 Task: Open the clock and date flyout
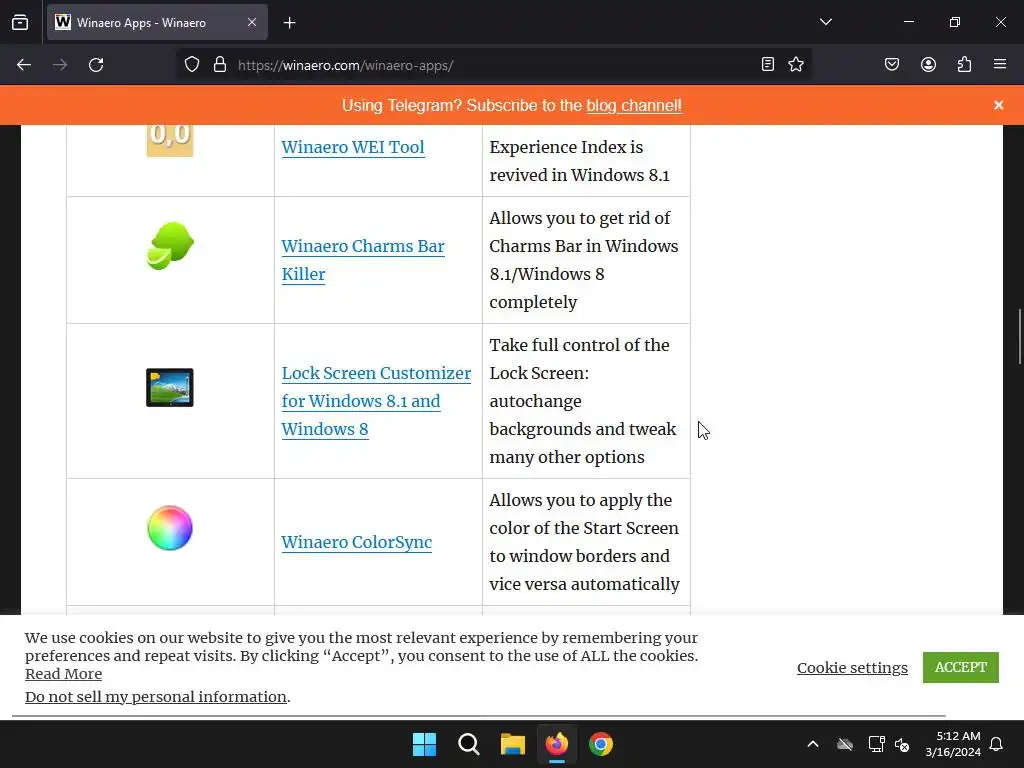953,744
